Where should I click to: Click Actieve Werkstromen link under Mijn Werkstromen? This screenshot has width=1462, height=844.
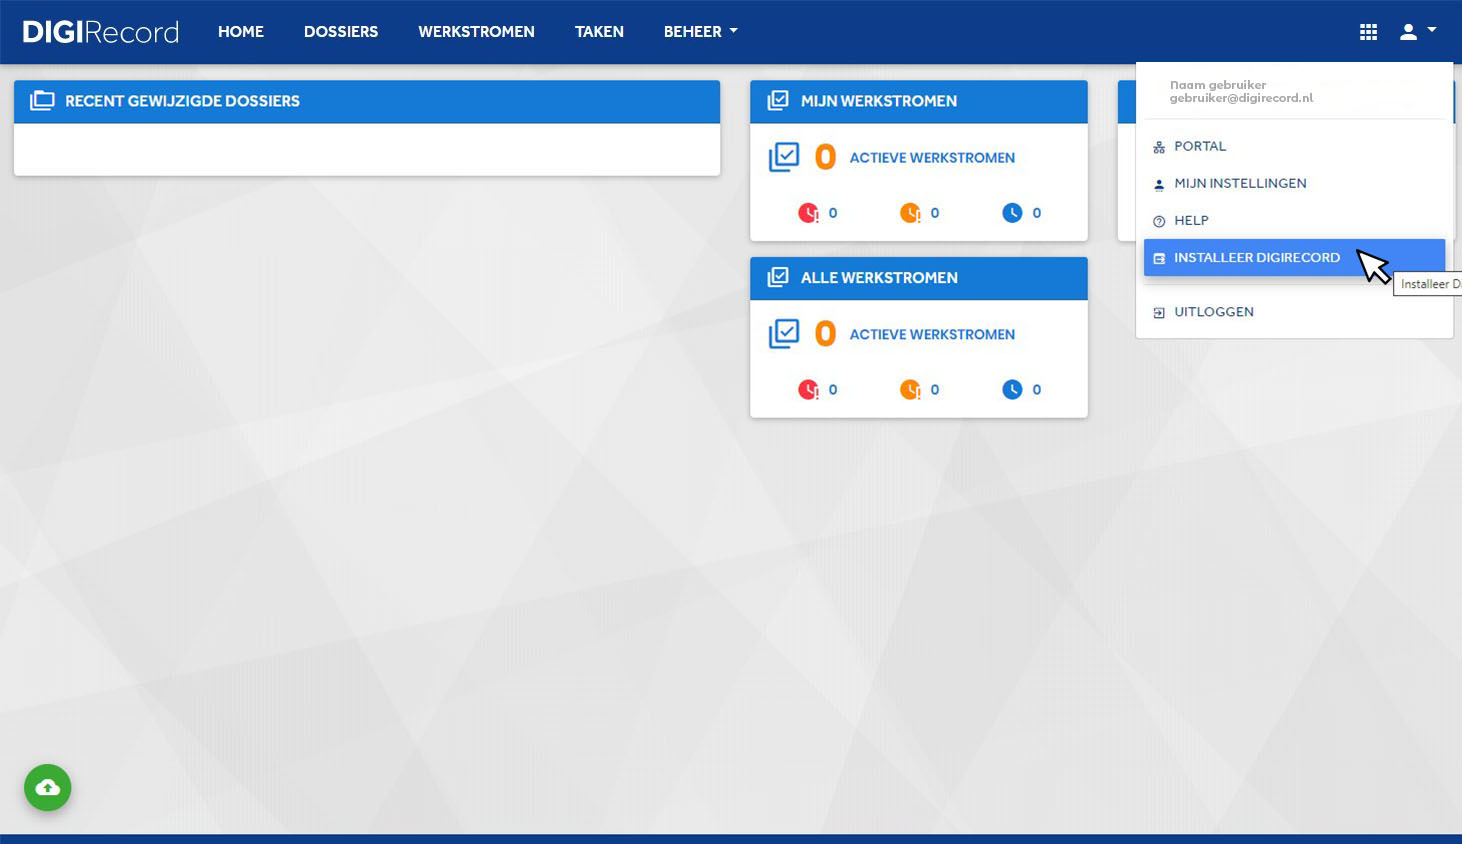tap(932, 158)
